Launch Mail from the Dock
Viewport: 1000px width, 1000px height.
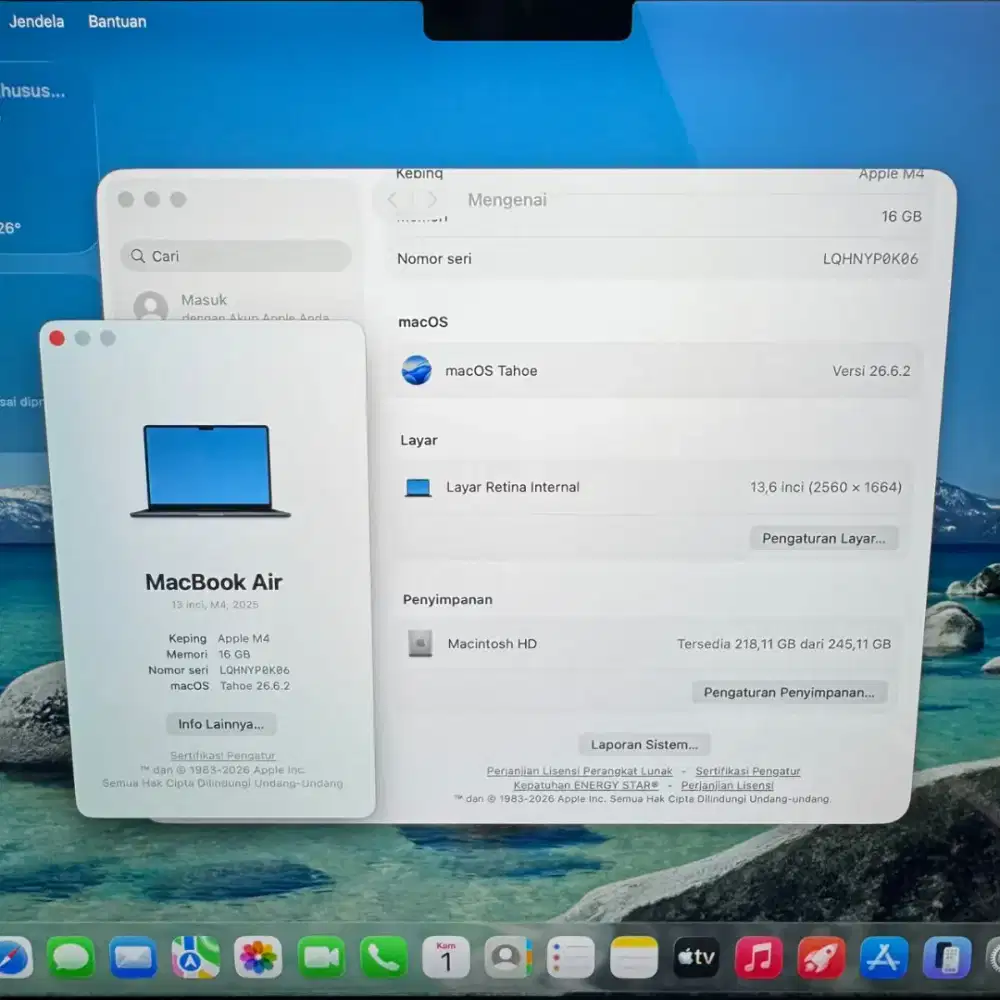coord(133,958)
